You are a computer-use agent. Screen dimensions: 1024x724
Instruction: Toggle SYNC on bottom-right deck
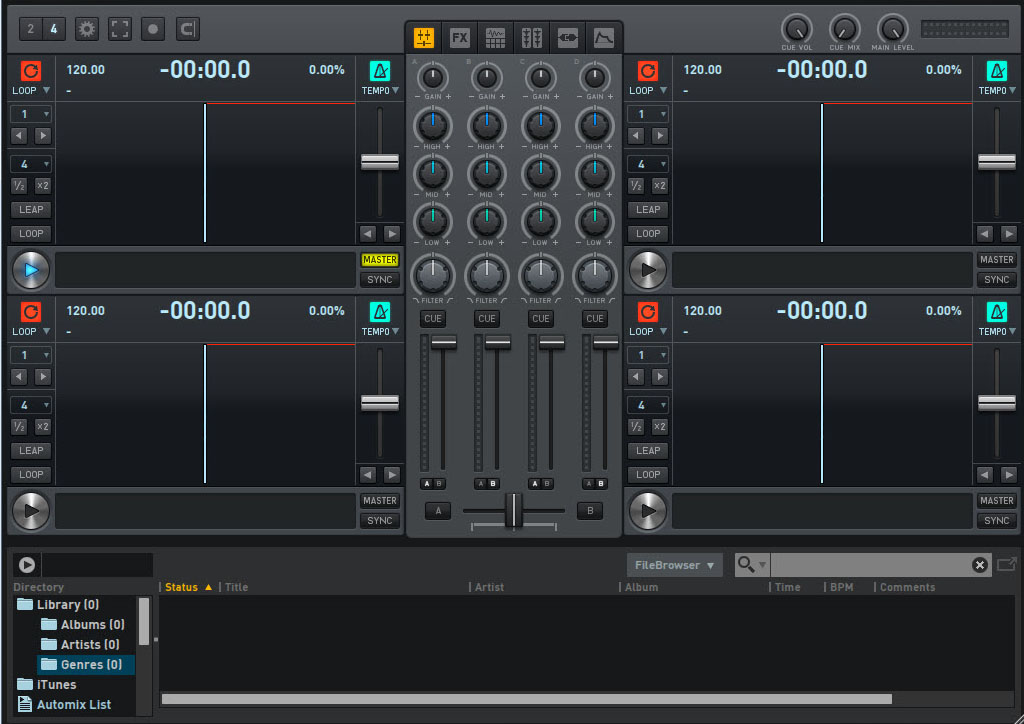click(x=997, y=520)
